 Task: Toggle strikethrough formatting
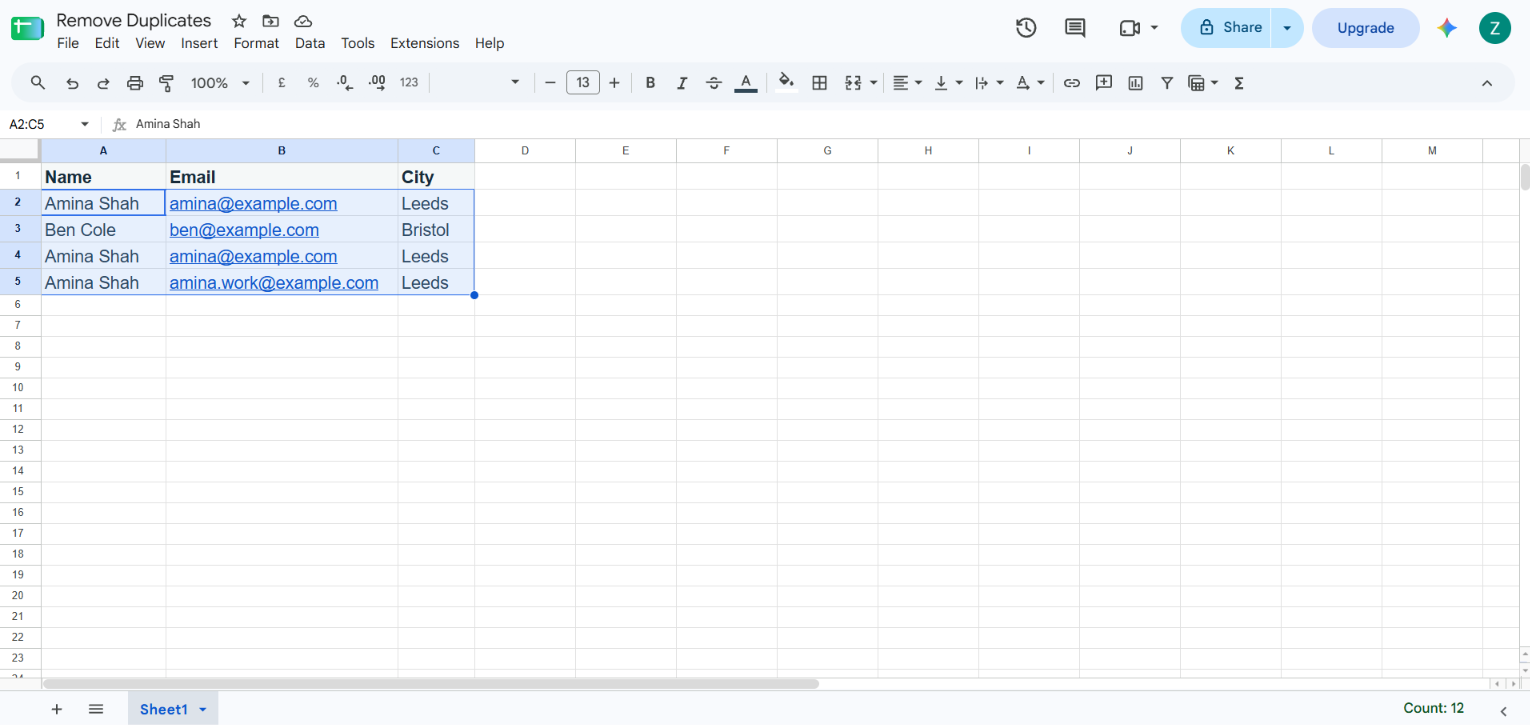click(x=713, y=83)
